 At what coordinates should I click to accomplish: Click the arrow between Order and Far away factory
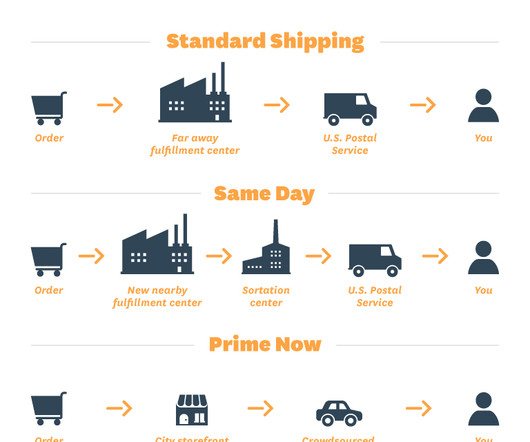point(110,105)
